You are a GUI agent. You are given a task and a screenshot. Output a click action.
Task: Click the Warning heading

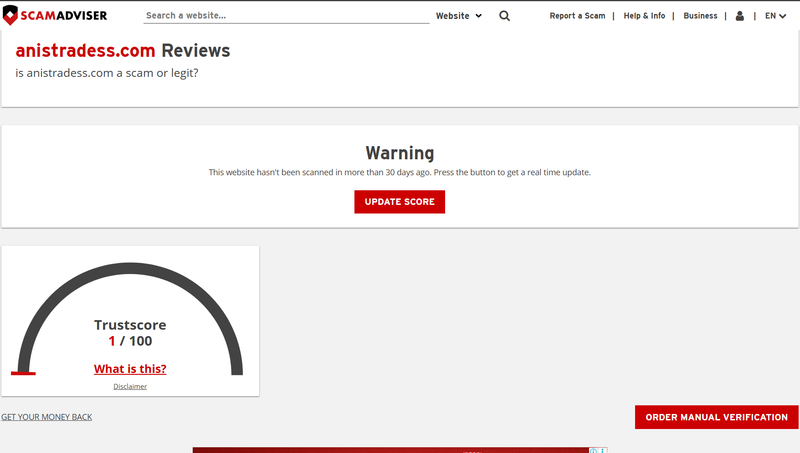[399, 153]
